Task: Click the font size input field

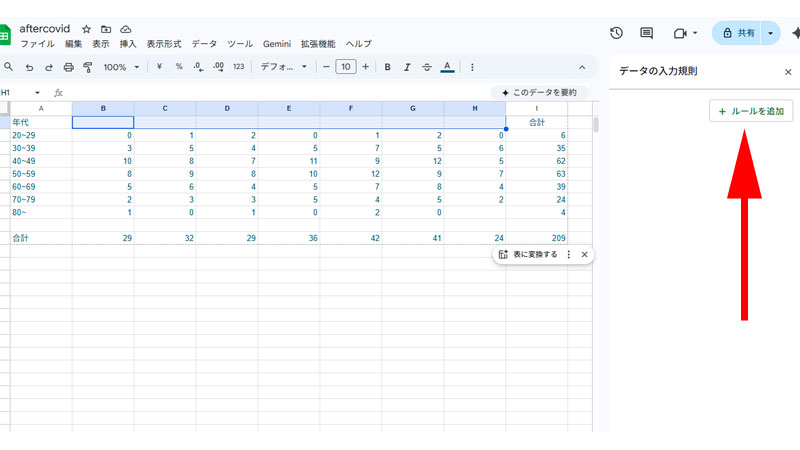Action: point(345,67)
